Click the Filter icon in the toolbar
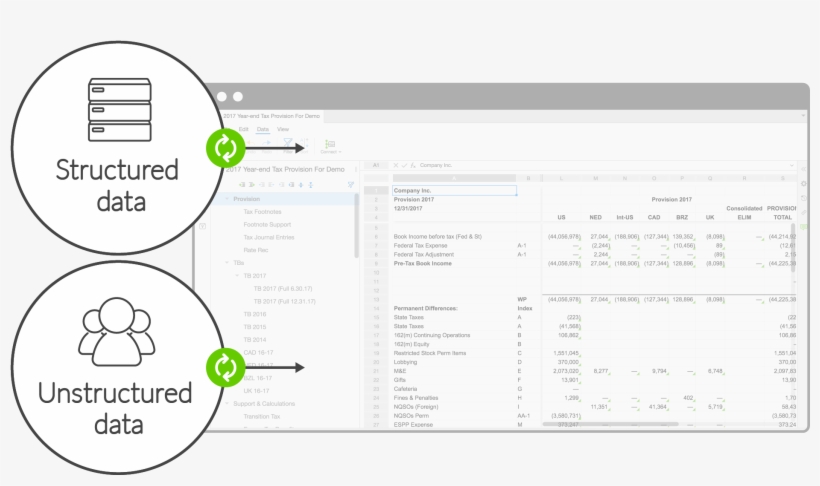This screenshot has width=820, height=486. pos(288,146)
